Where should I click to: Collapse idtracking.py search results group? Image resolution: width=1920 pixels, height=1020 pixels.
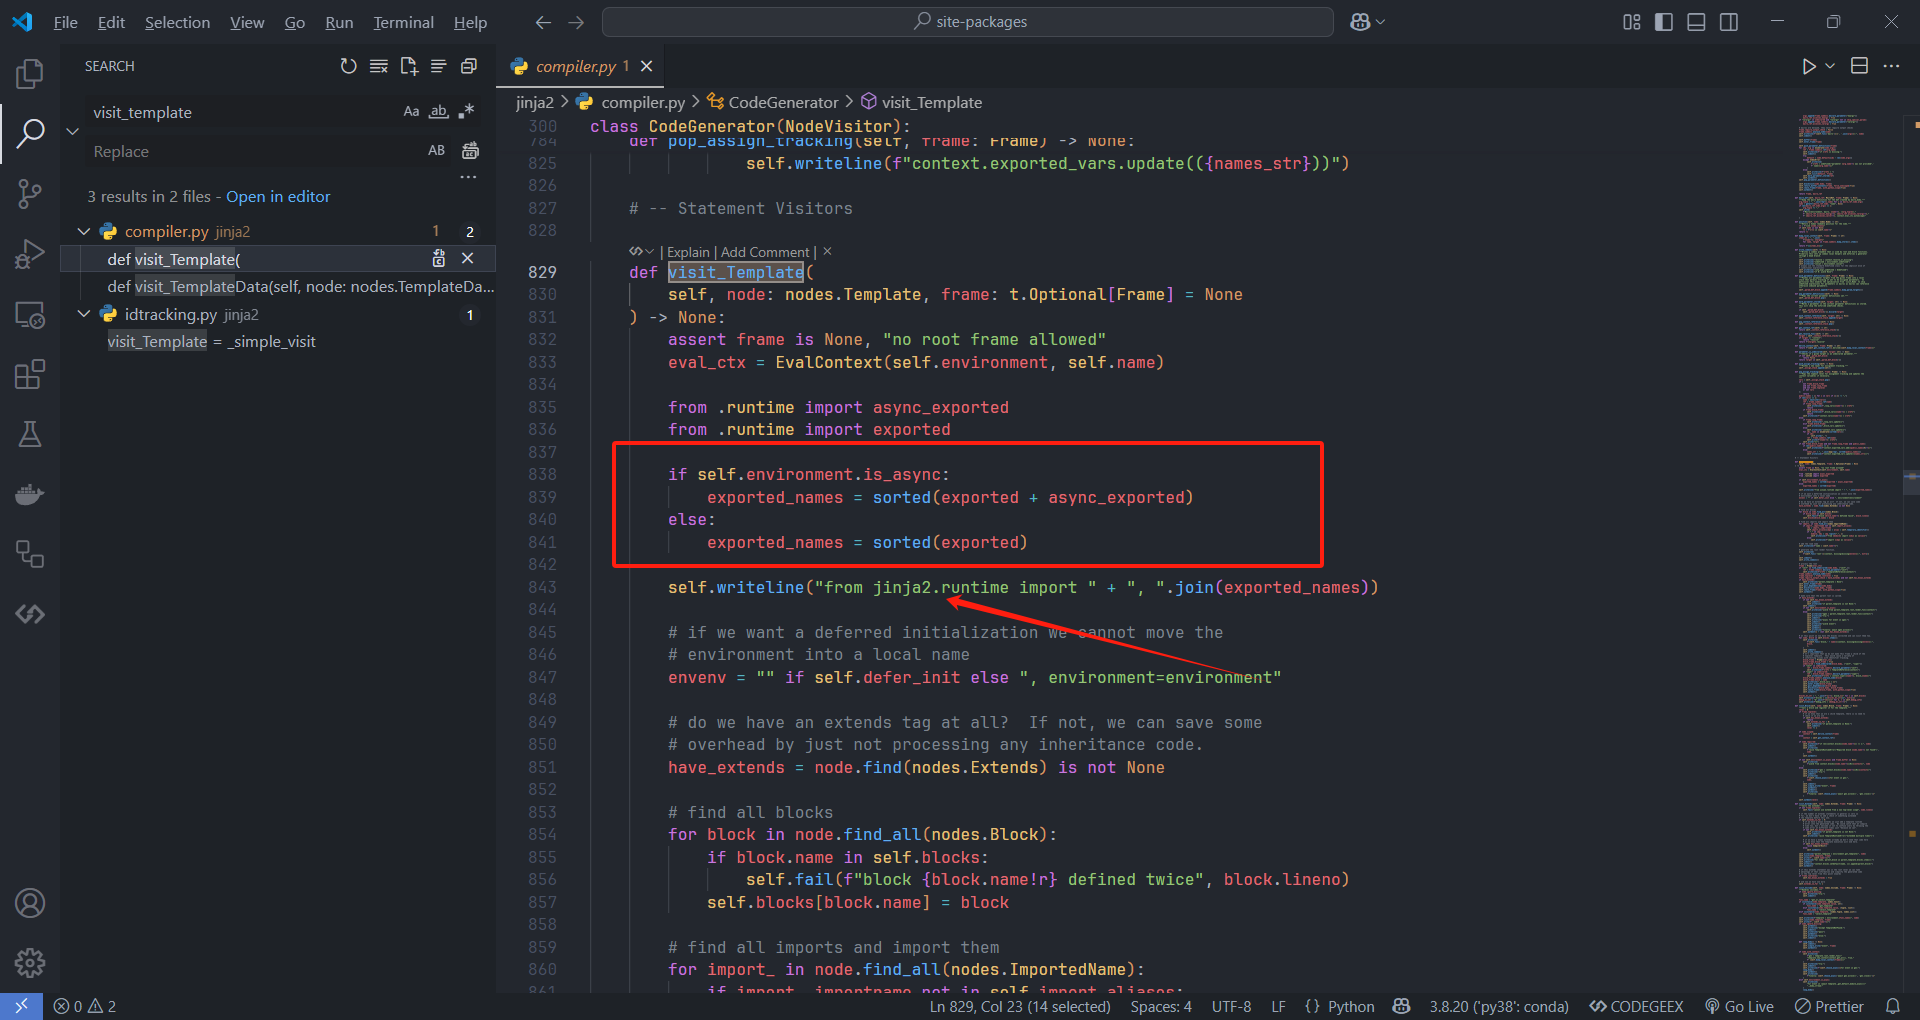pos(84,314)
